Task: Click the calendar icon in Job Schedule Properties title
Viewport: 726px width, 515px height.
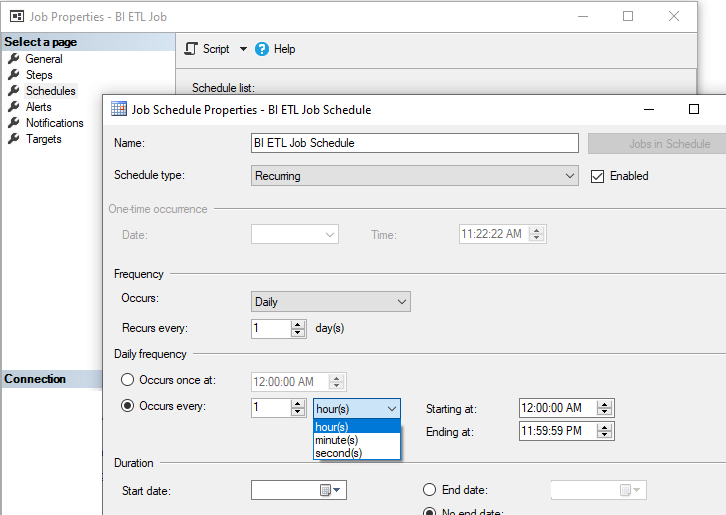Action: pyautogui.click(x=119, y=109)
